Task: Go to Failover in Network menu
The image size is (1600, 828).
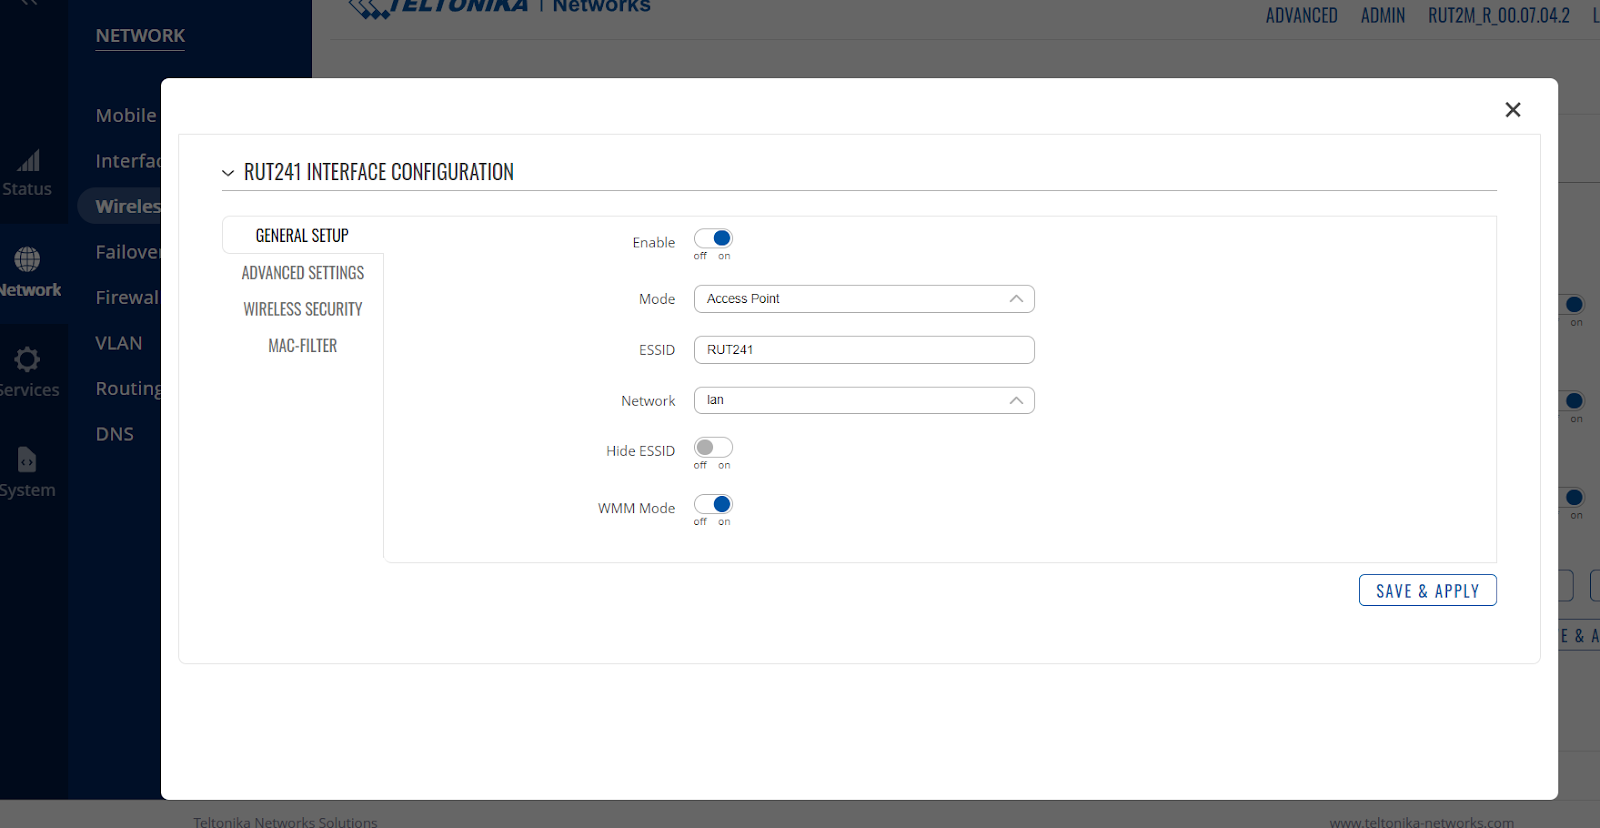Action: pyautogui.click(x=128, y=252)
